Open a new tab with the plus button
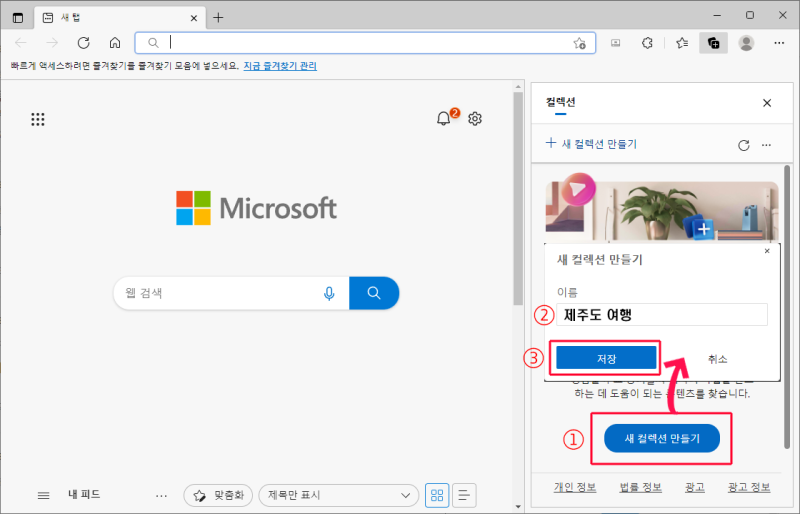The image size is (800, 514). coord(218,18)
